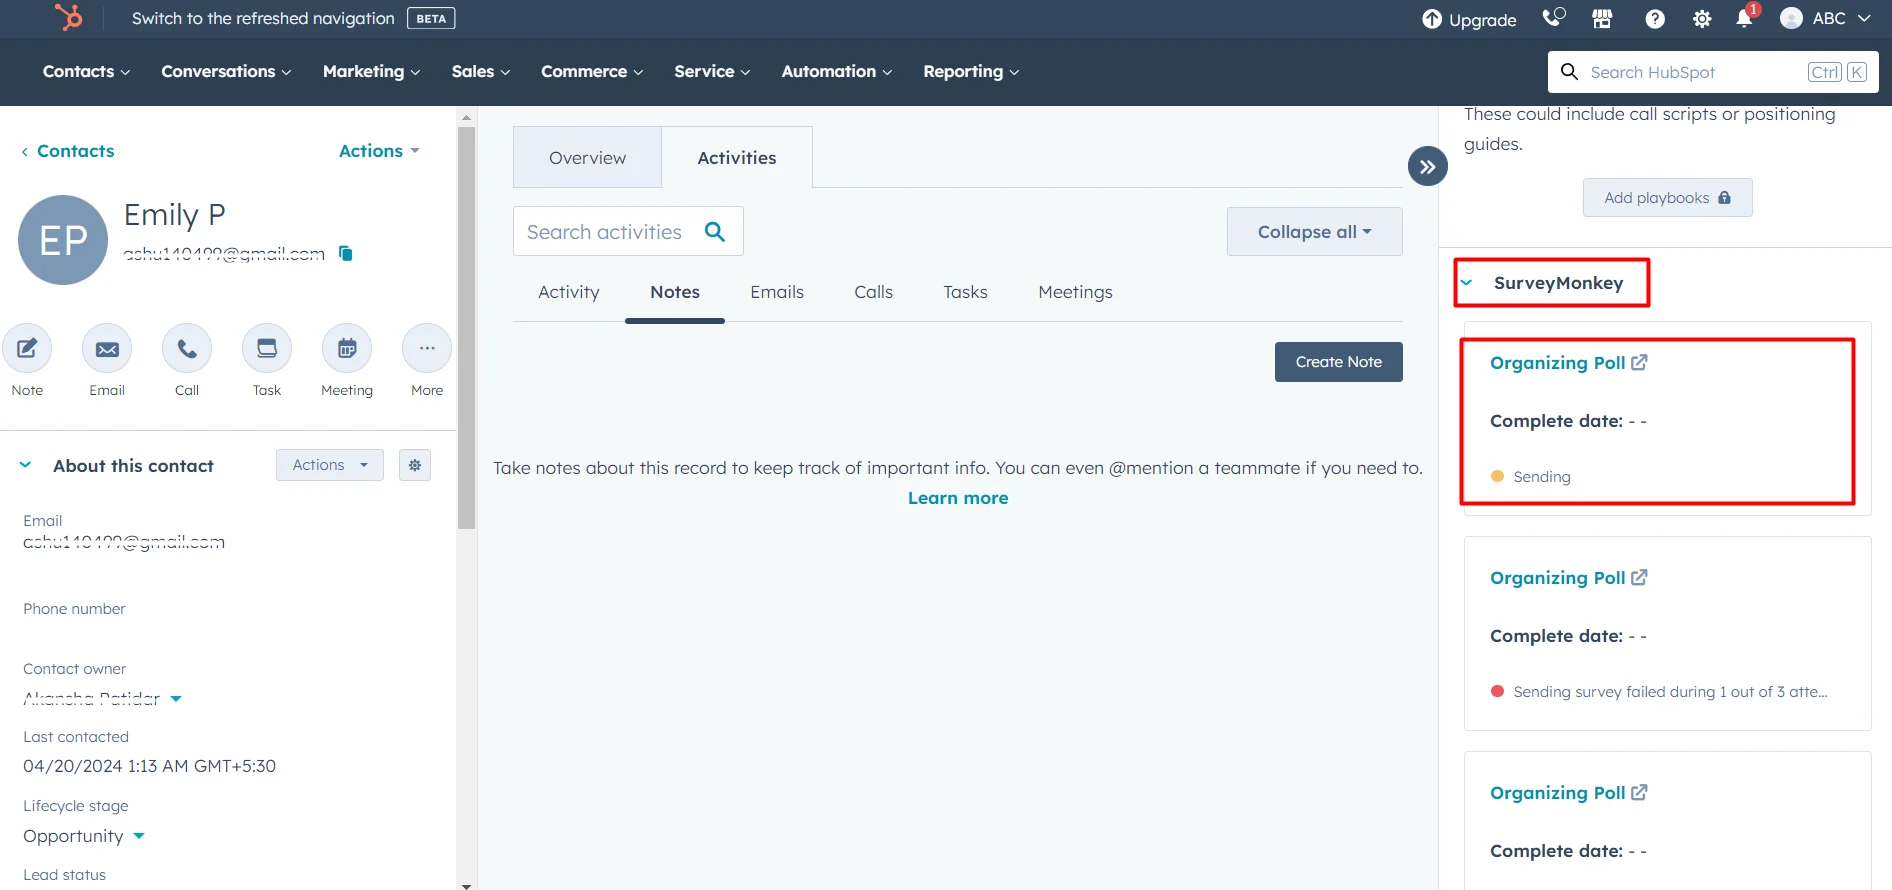Go back via the Contacts link
The image size is (1892, 890).
67,151
